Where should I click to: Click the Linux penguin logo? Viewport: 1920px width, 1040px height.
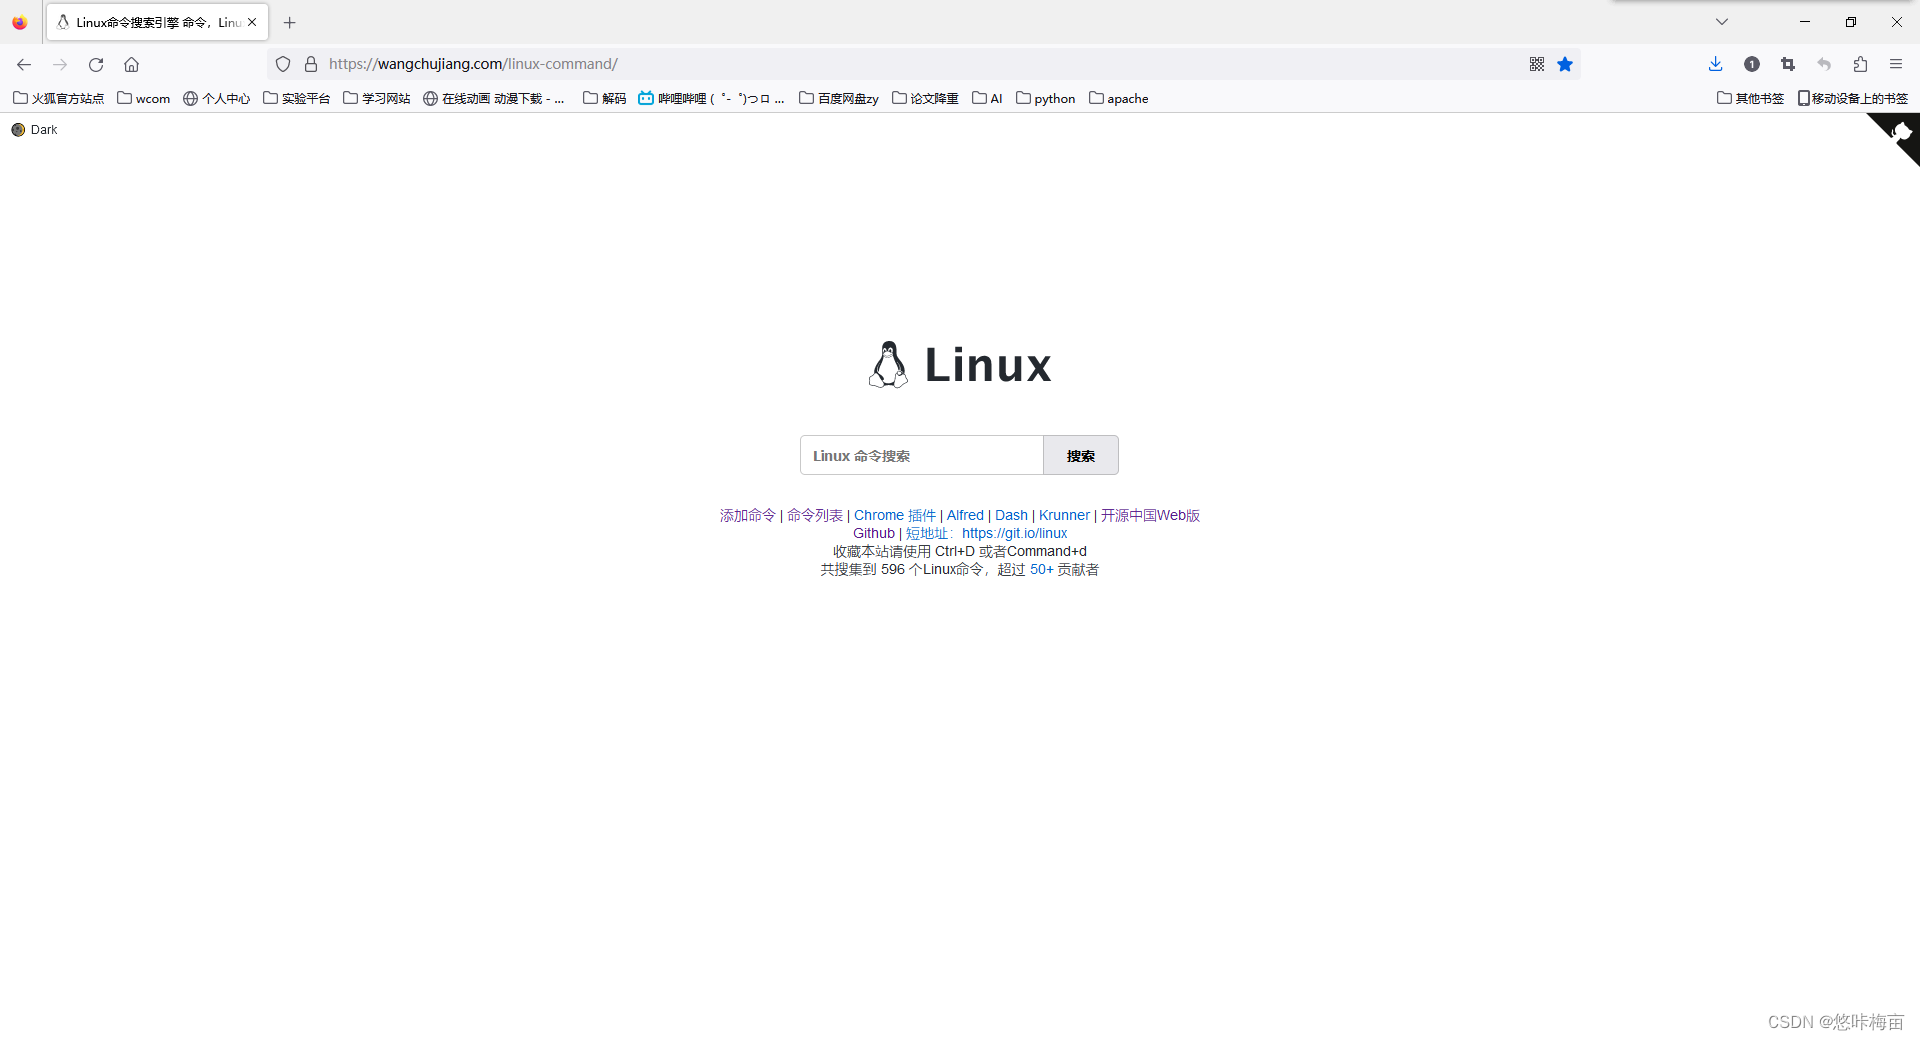[x=888, y=364]
